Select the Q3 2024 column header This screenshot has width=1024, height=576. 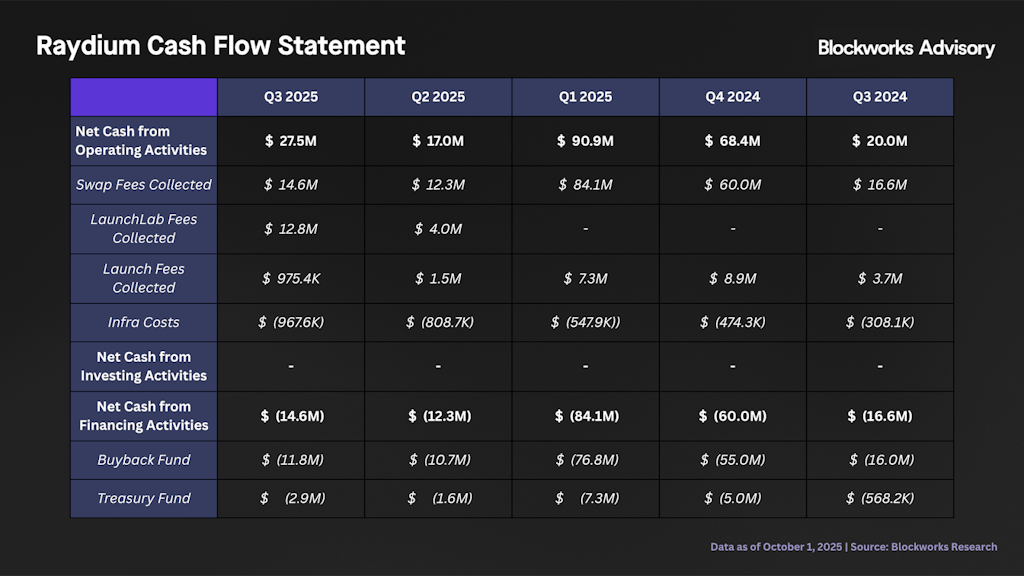879,97
